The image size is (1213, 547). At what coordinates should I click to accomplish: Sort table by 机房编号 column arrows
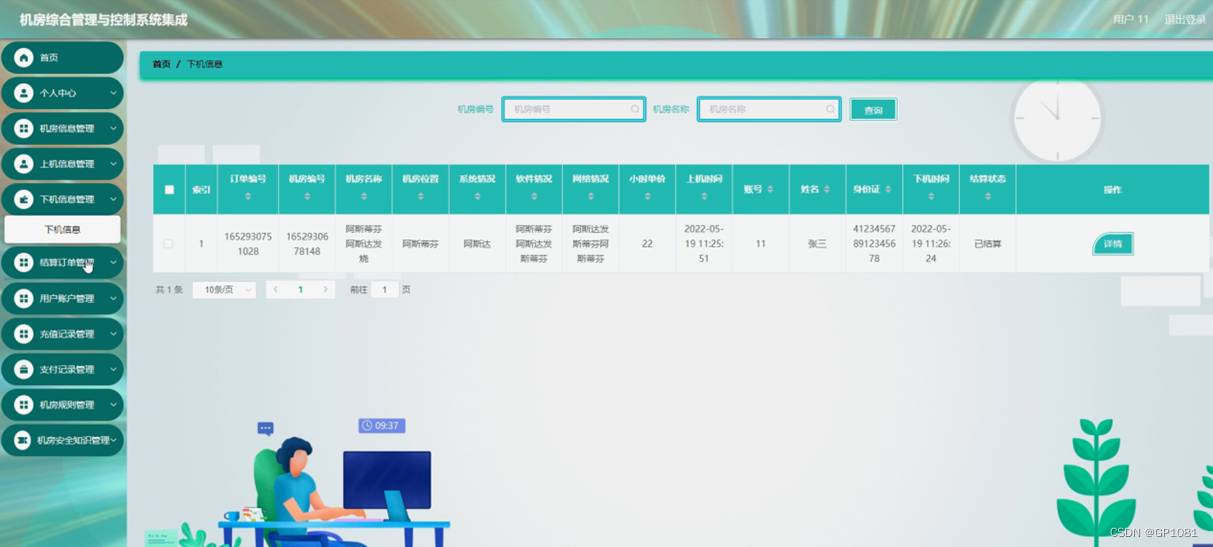(307, 196)
